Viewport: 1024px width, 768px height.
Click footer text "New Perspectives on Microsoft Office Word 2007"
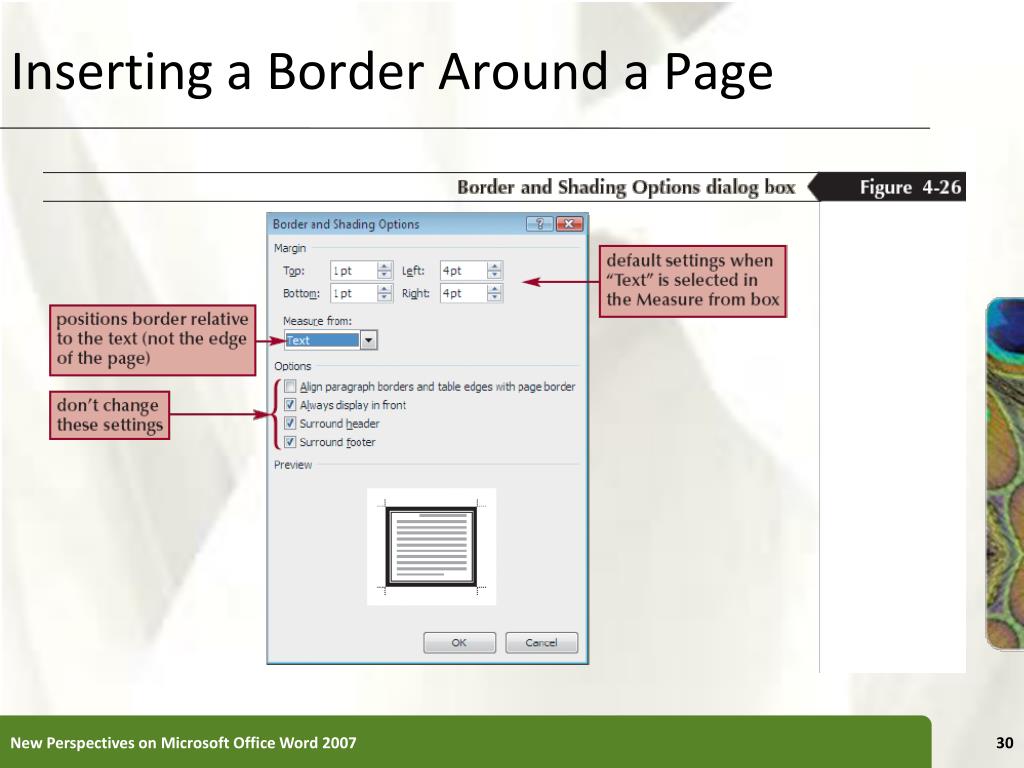point(184,743)
